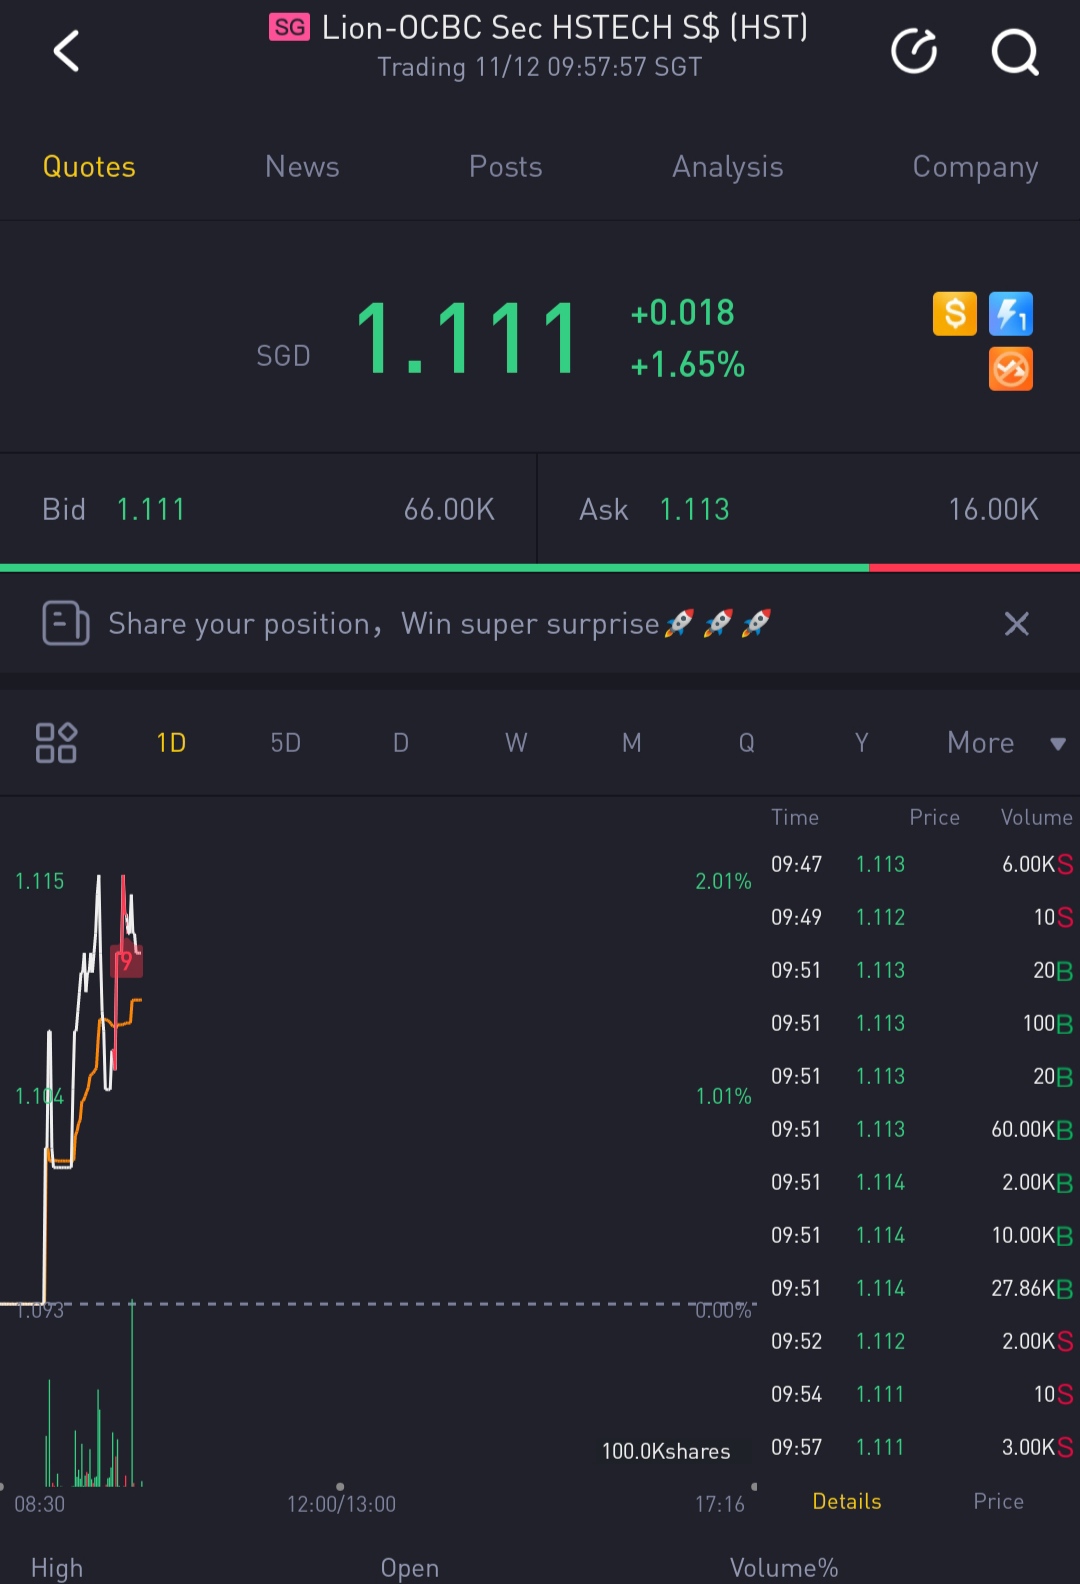Tap the red marker on the chart
Image resolution: width=1080 pixels, height=1584 pixels.
click(x=126, y=961)
